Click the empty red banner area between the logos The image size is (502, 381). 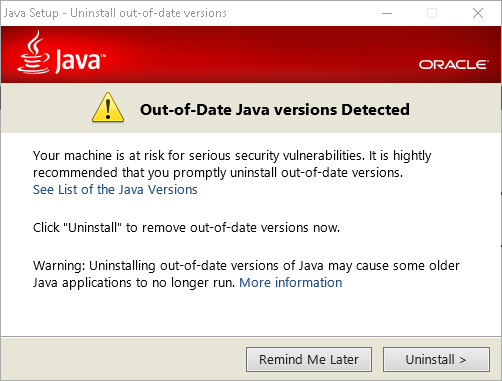coord(260,55)
